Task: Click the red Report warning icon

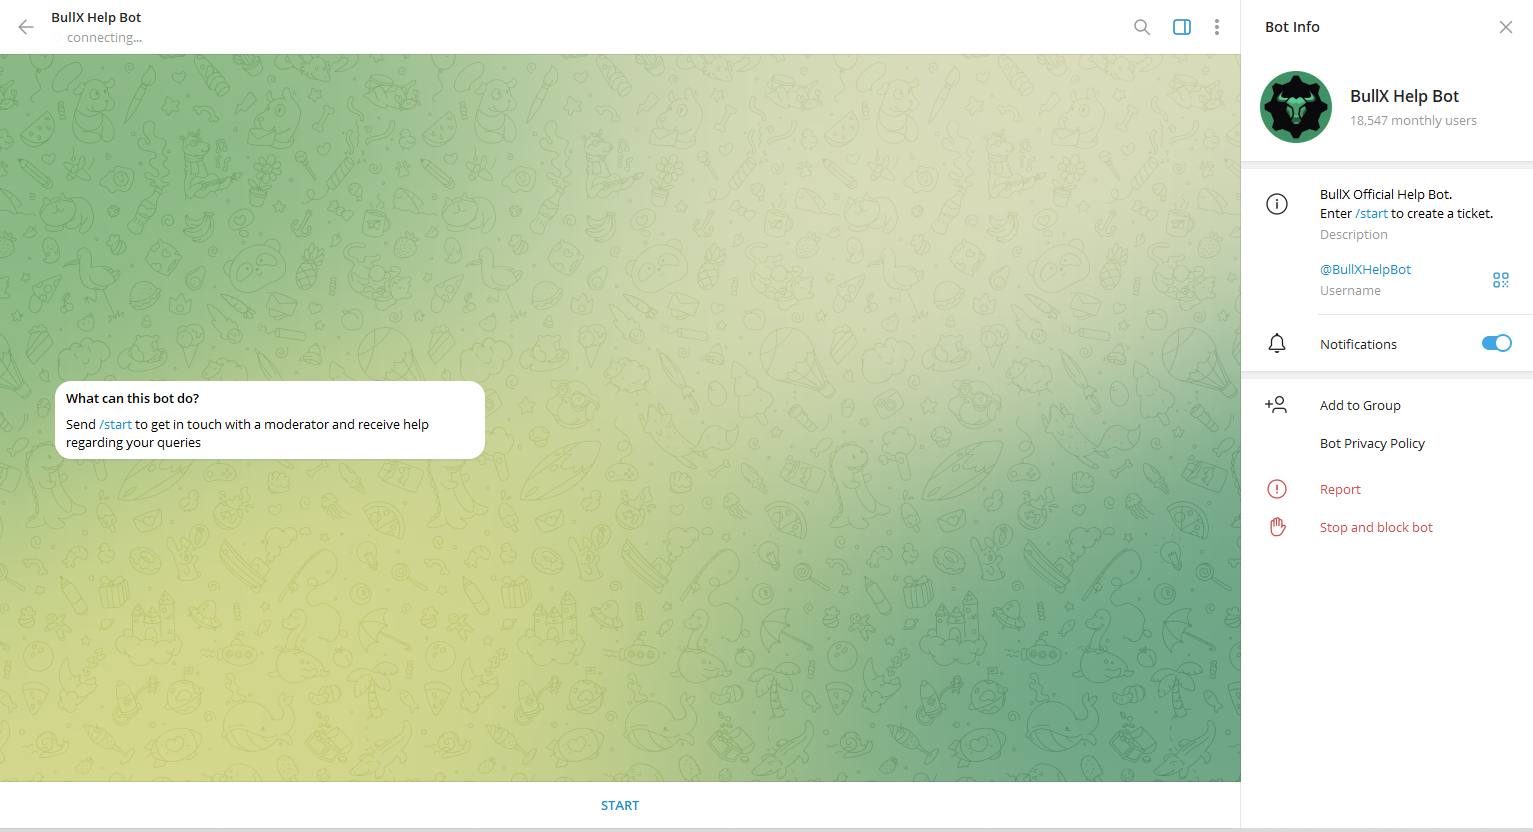Action: (1277, 489)
